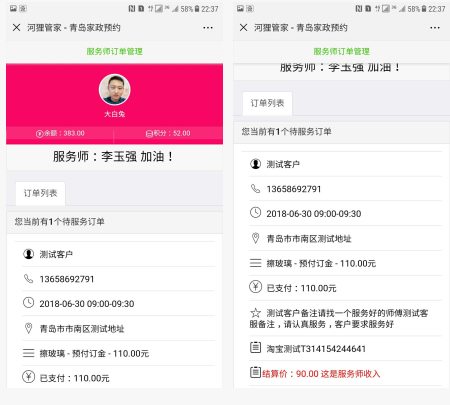This screenshot has height=405, width=450.
Task: Tap phone number 13658692791 on left screen
Action: coord(67,279)
